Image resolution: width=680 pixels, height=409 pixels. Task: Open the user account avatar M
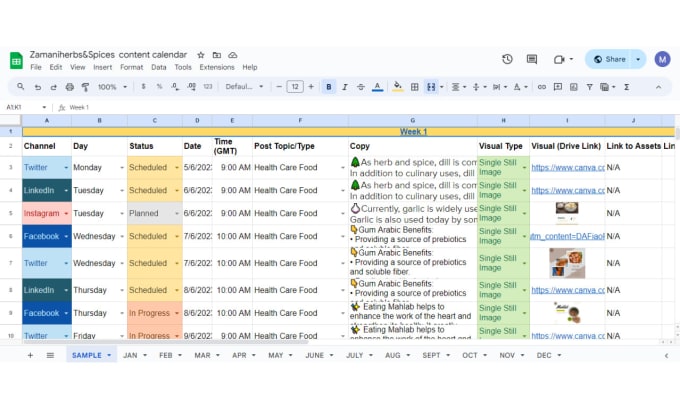pos(662,59)
